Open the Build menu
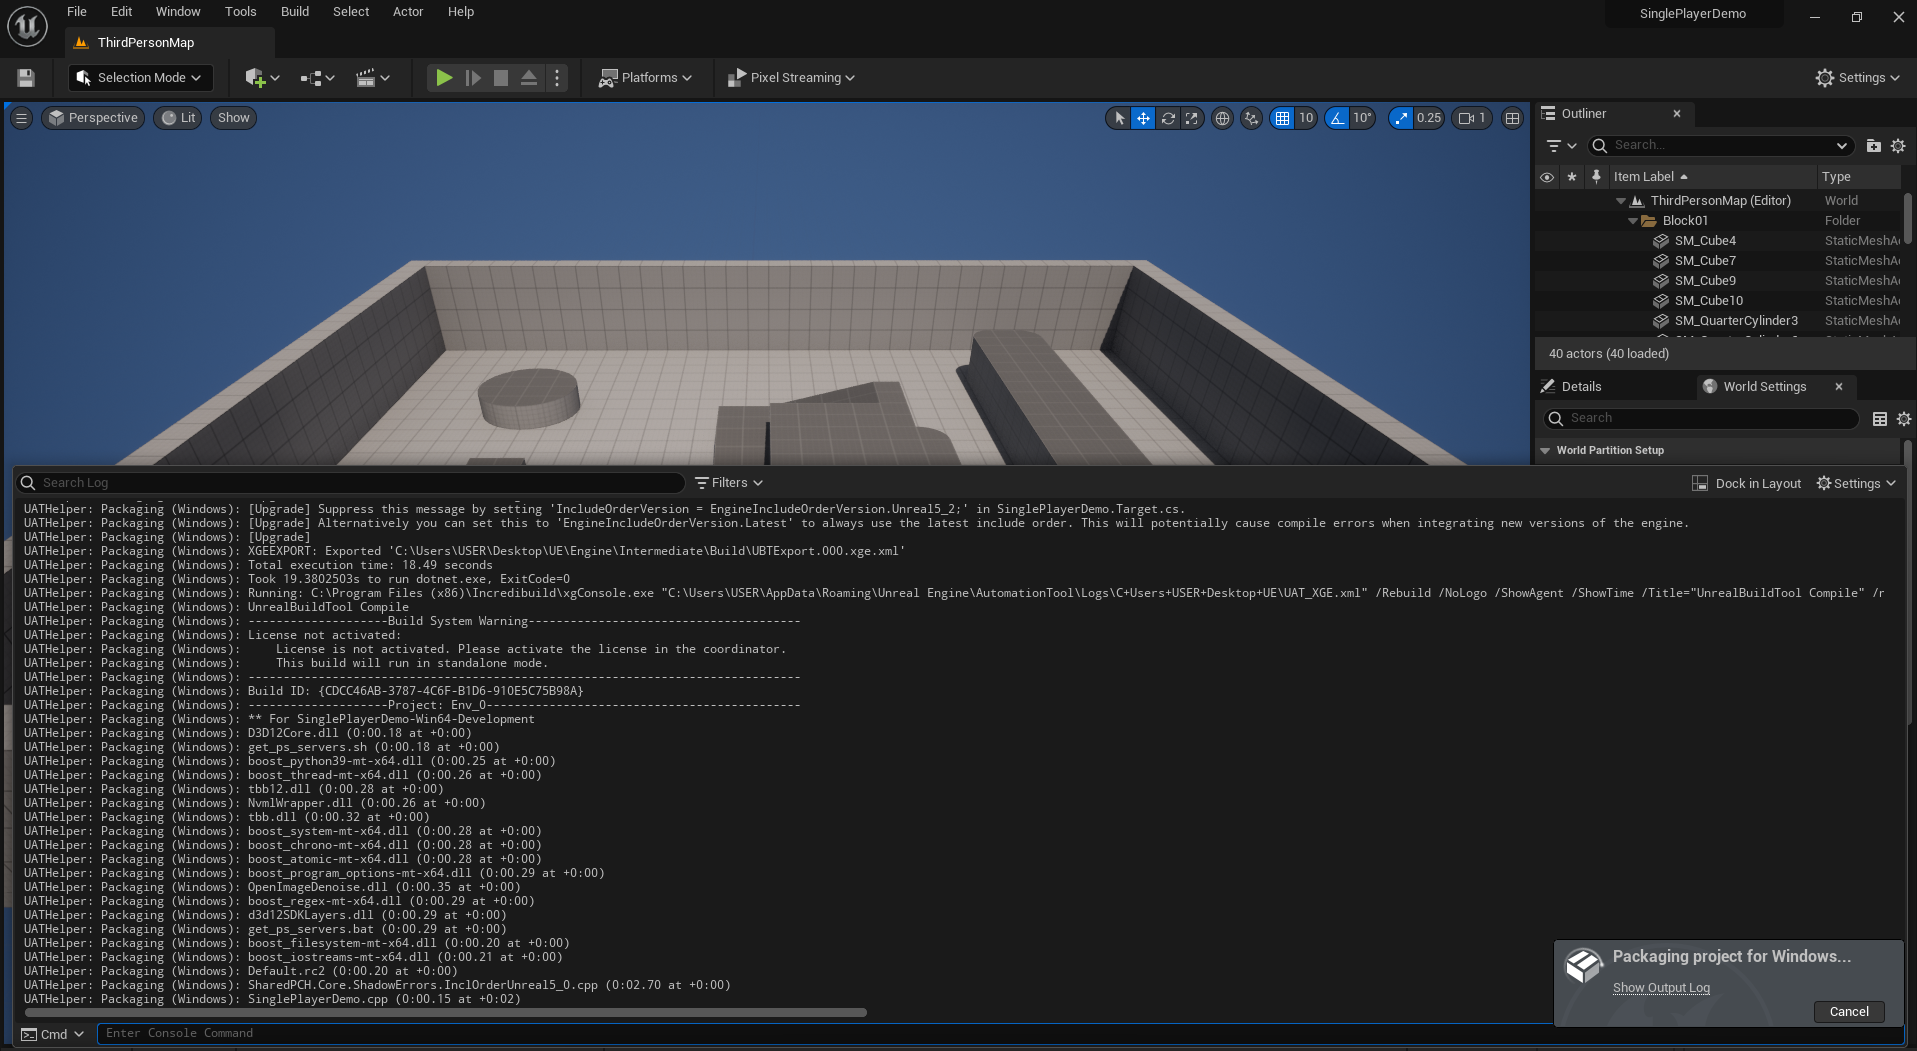The height and width of the screenshot is (1051, 1917). 294,12
